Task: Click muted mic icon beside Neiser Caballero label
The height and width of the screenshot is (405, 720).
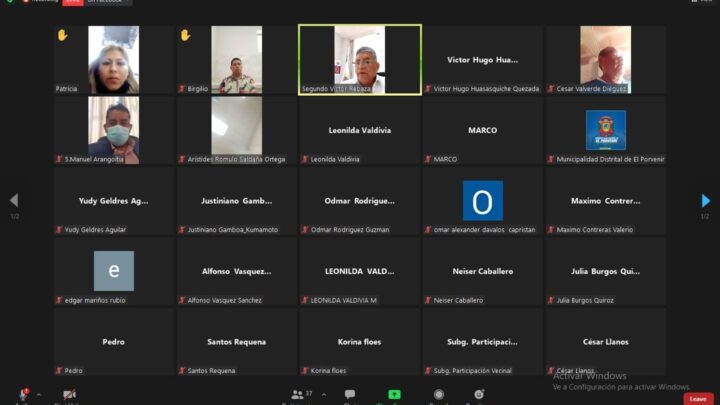Action: (428, 300)
